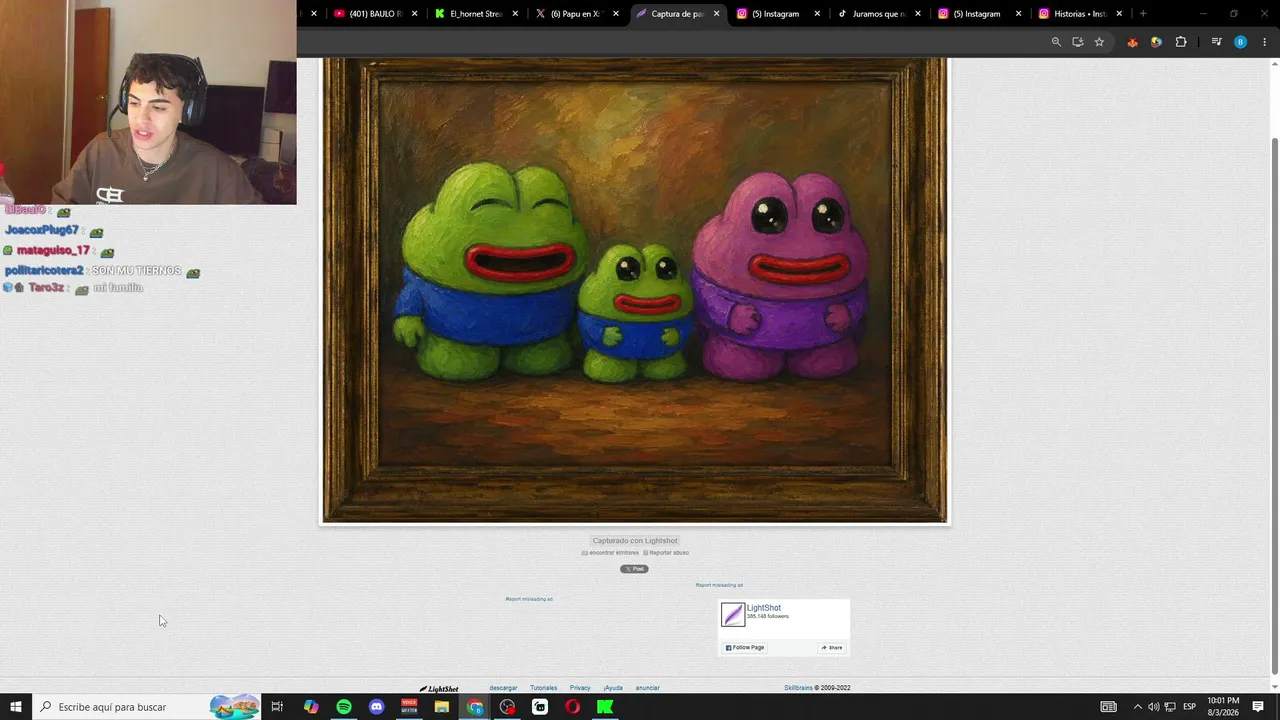This screenshot has height=720, width=1280.
Task: Click the Escribe aquí para buscar search box
Action: pyautogui.click(x=147, y=707)
